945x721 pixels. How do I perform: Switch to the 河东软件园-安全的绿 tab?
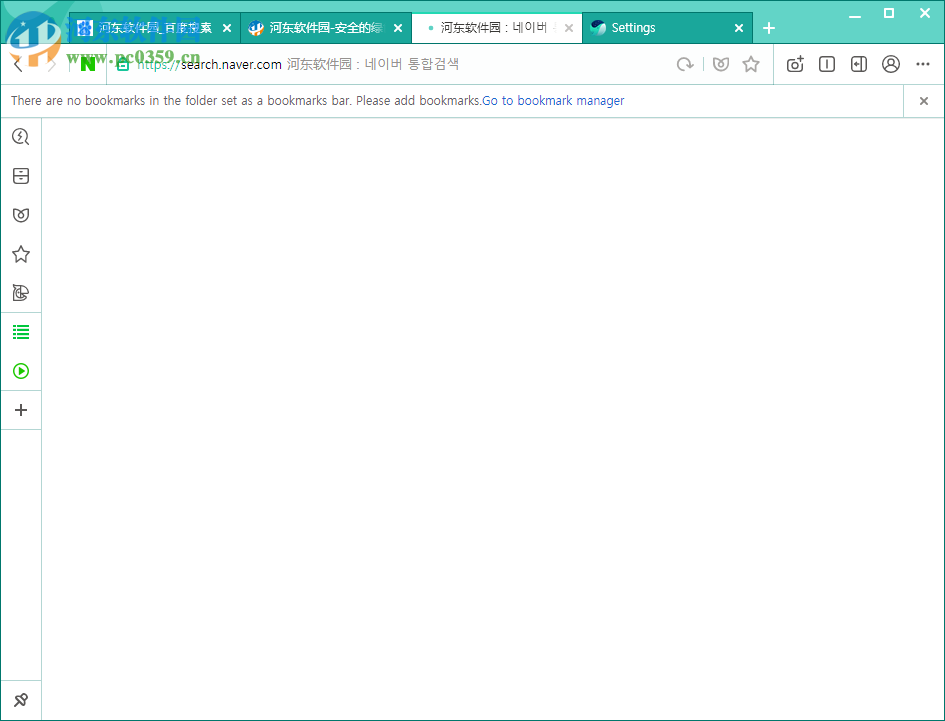click(325, 28)
